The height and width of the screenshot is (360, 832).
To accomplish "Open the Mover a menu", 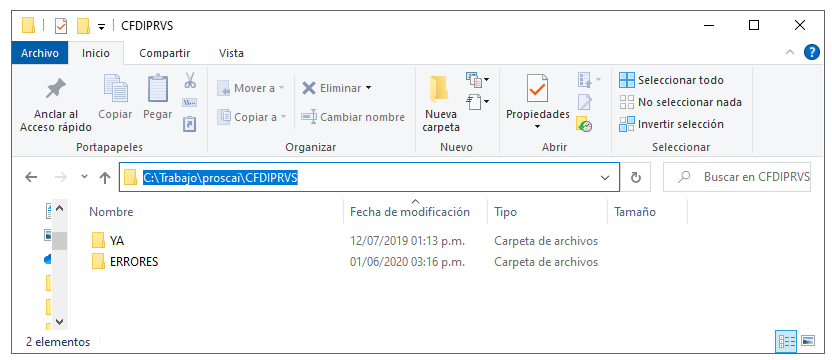I will point(252,89).
